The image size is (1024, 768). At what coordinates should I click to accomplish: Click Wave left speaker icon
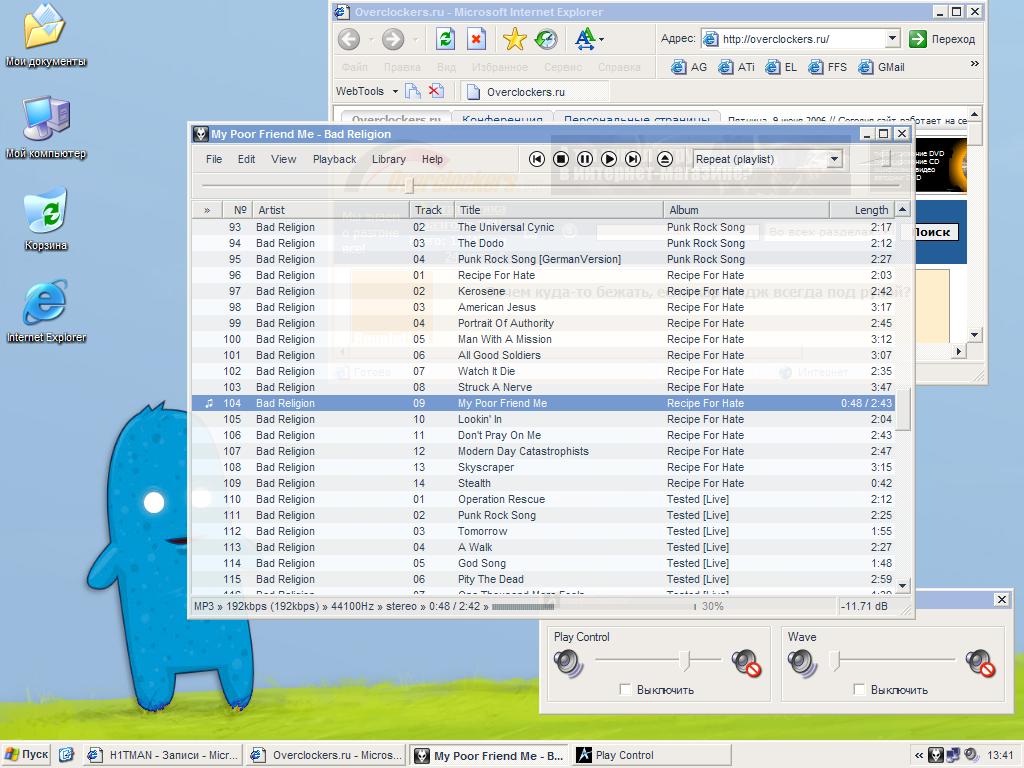pos(802,664)
